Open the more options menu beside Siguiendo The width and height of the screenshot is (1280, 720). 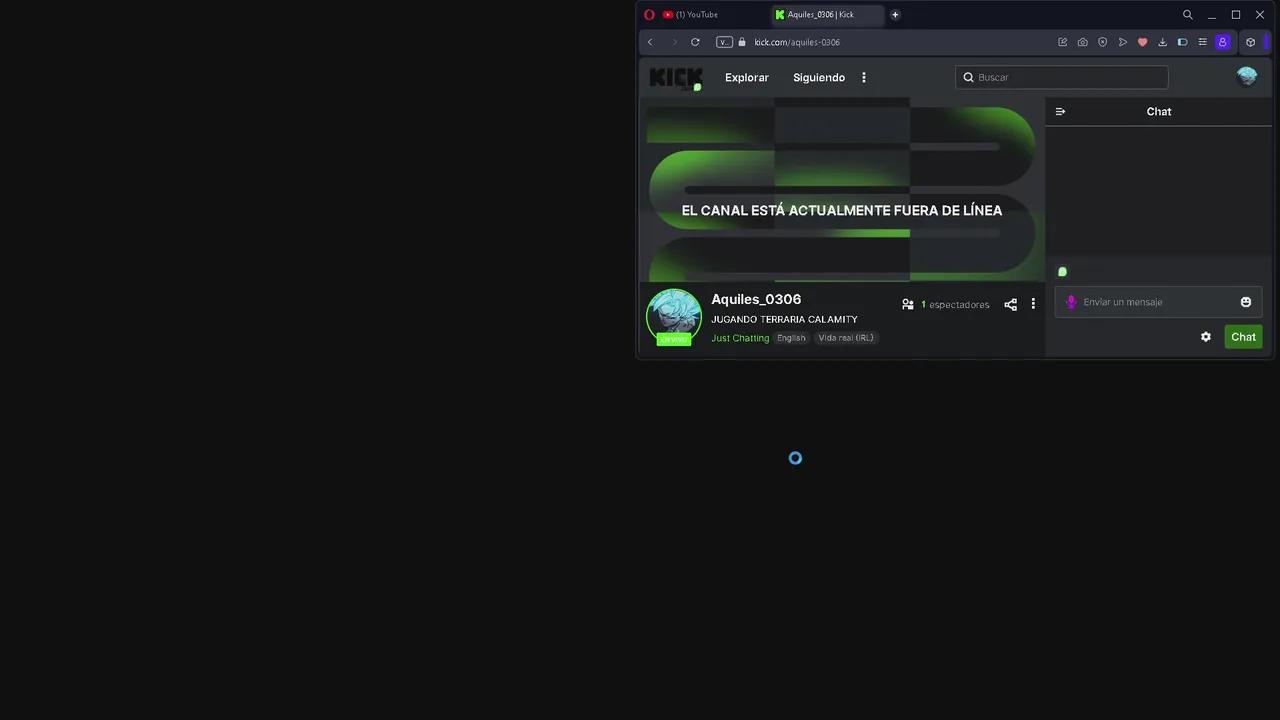point(864,77)
